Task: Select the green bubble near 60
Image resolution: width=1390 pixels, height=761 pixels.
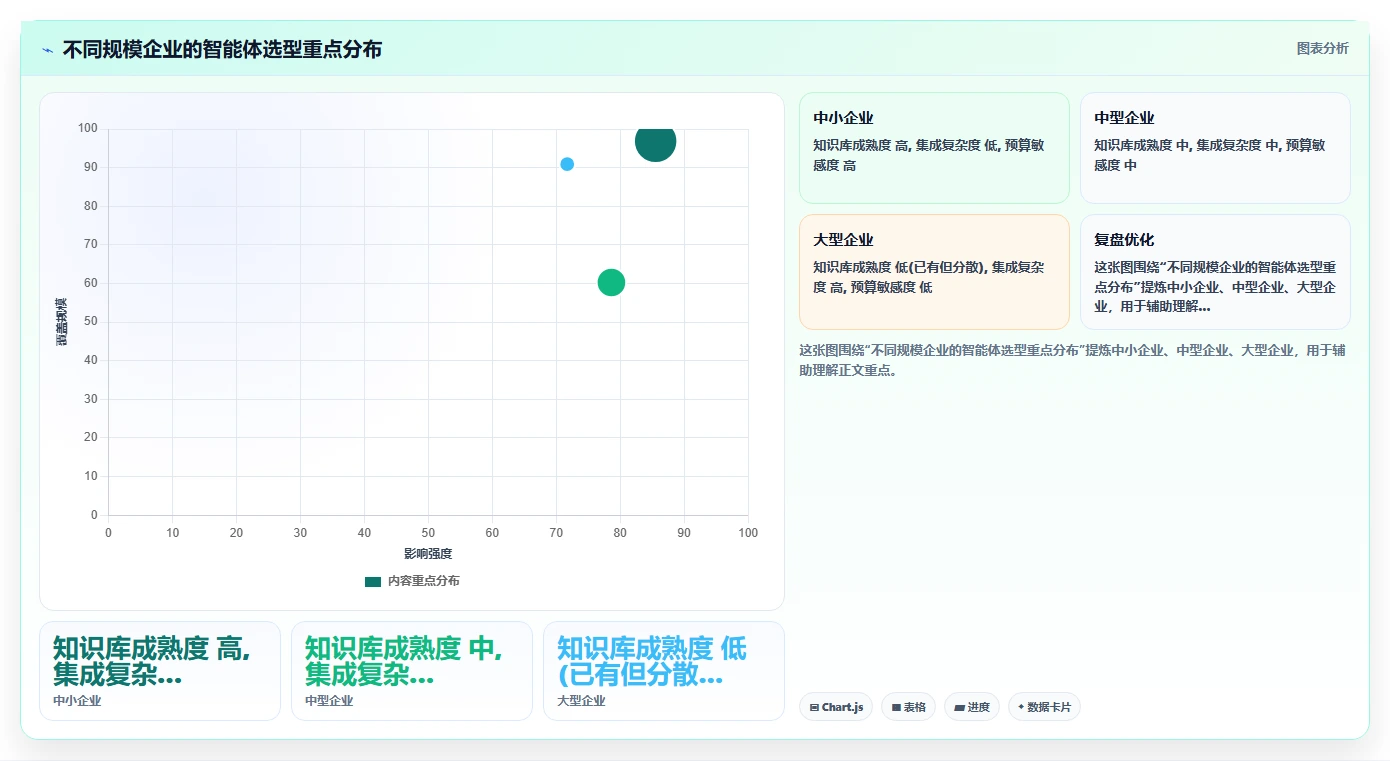Action: coord(611,283)
